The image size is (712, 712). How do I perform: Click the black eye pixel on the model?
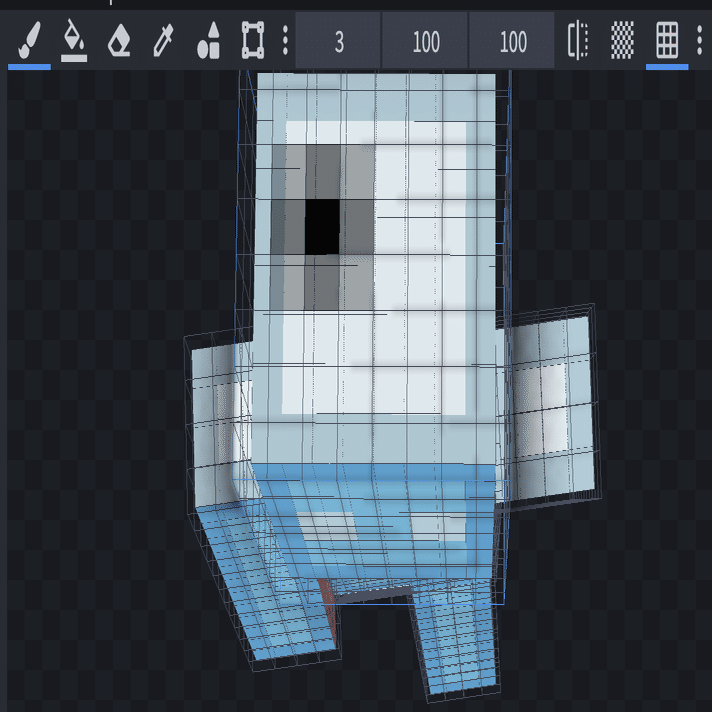pos(322,227)
